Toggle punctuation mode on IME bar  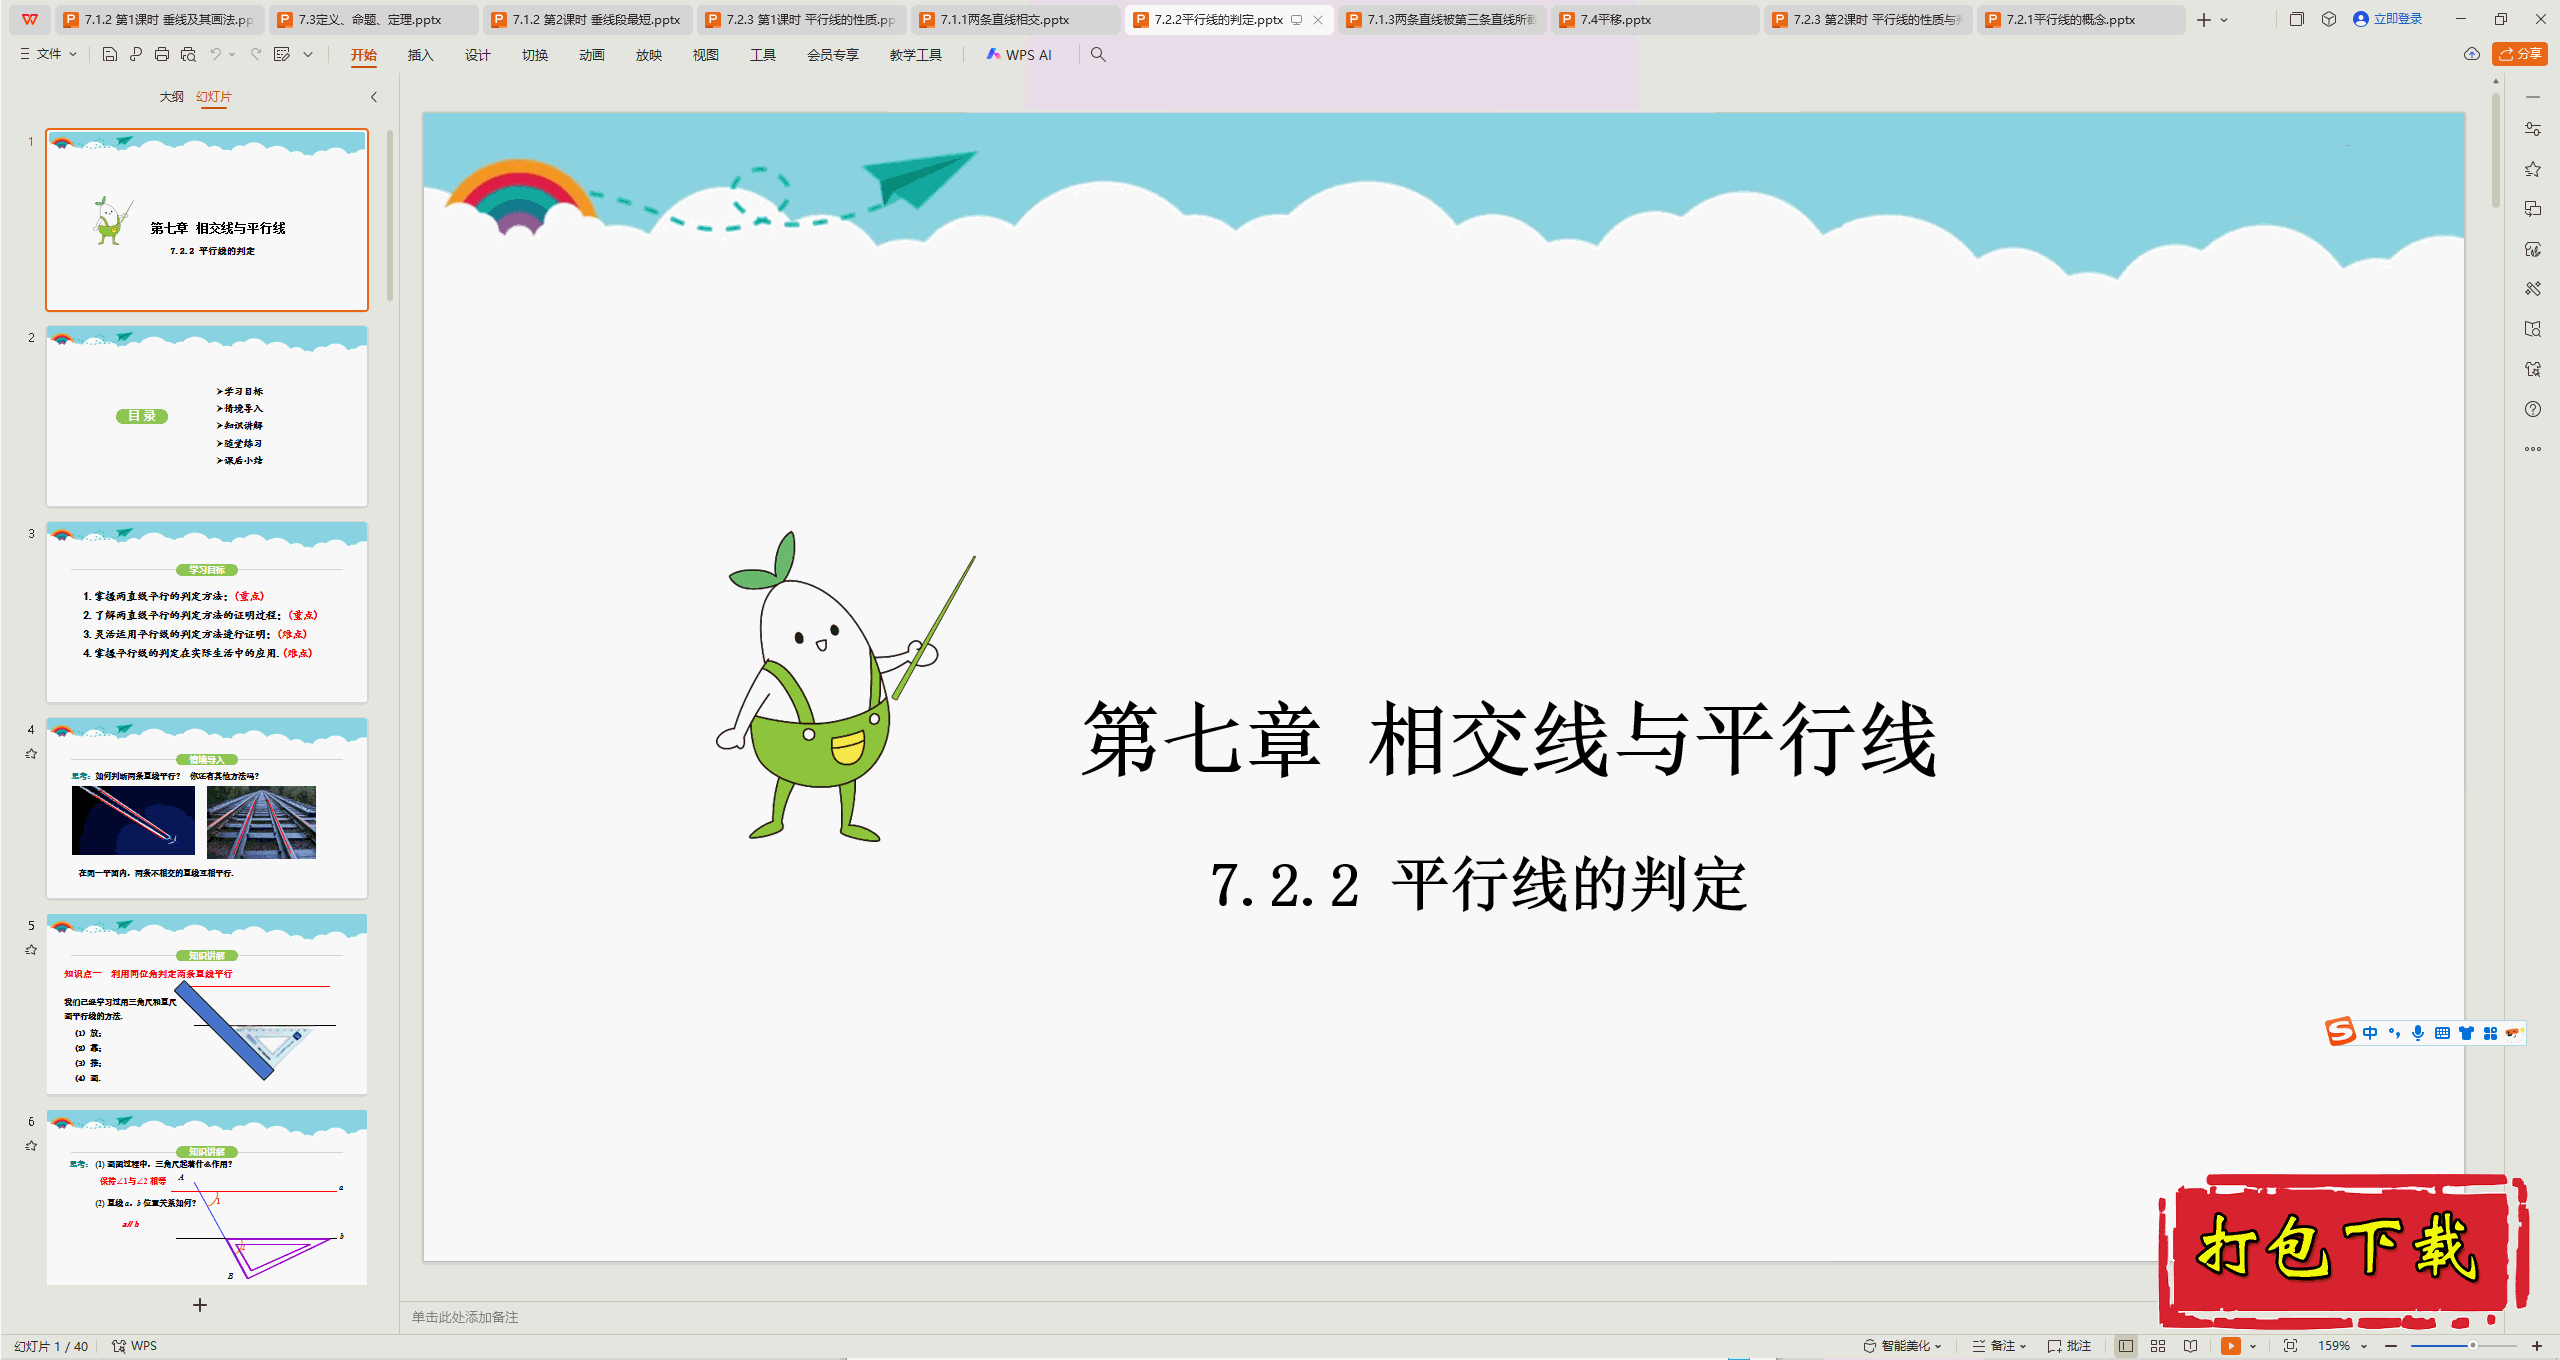click(2394, 1033)
